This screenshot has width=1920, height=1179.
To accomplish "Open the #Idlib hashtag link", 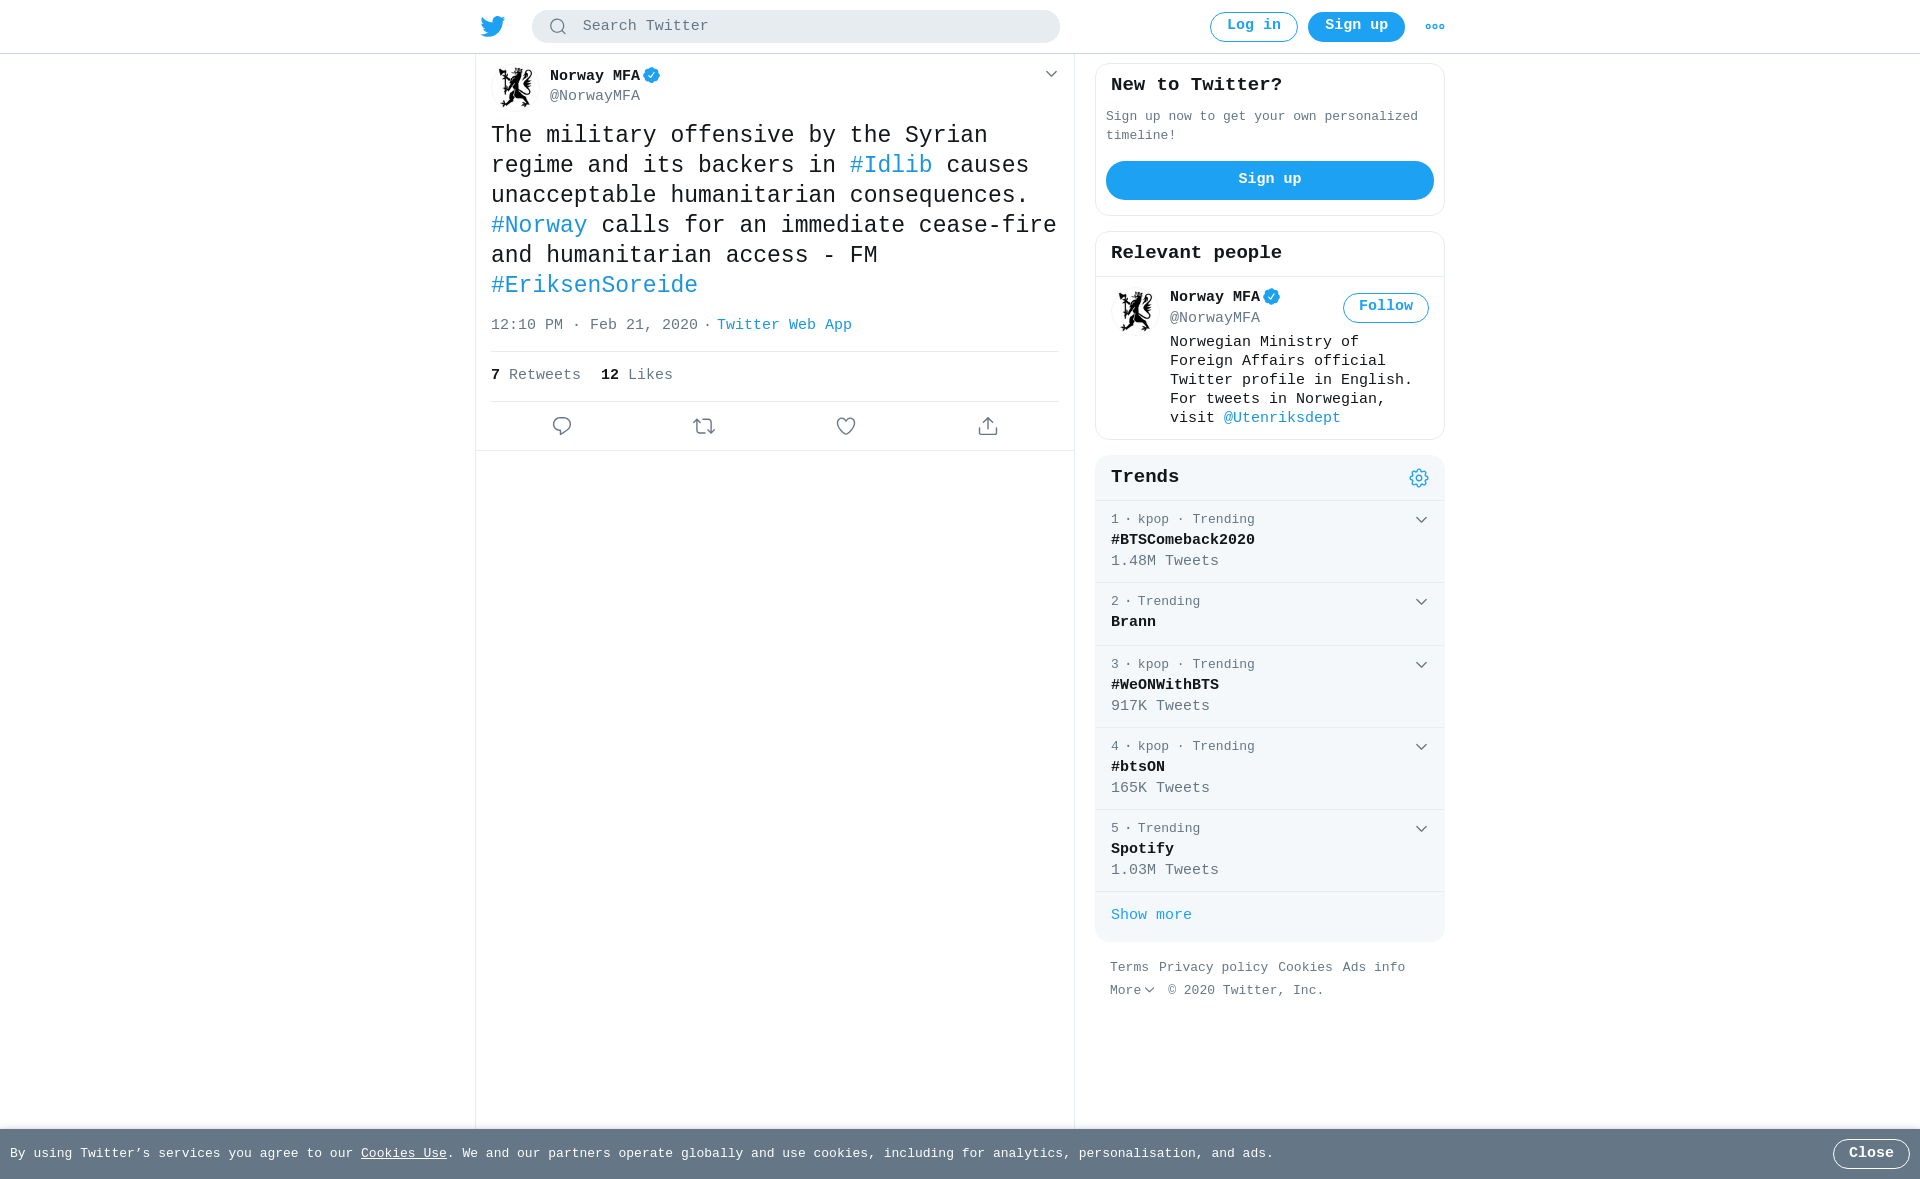I will click(x=891, y=165).
